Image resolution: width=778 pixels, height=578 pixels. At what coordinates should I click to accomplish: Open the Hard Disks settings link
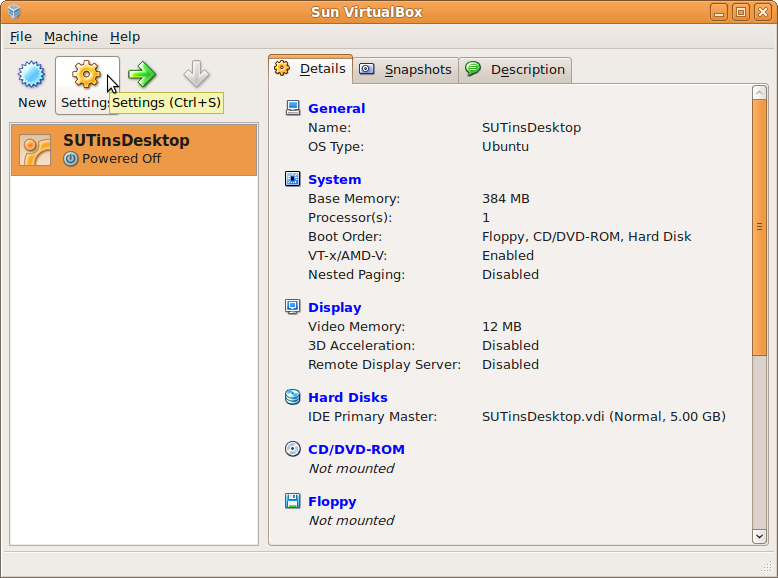click(x=348, y=397)
